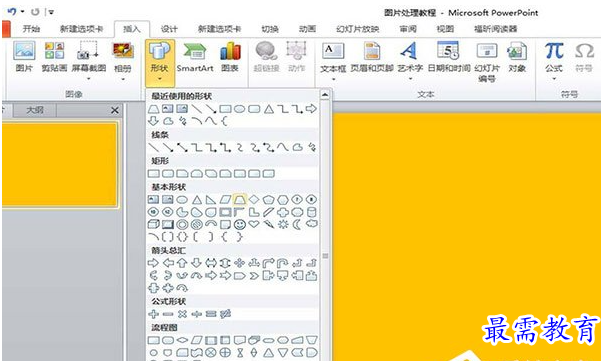Select the folded corner shape
The image size is (606, 361).
(x=225, y=224)
